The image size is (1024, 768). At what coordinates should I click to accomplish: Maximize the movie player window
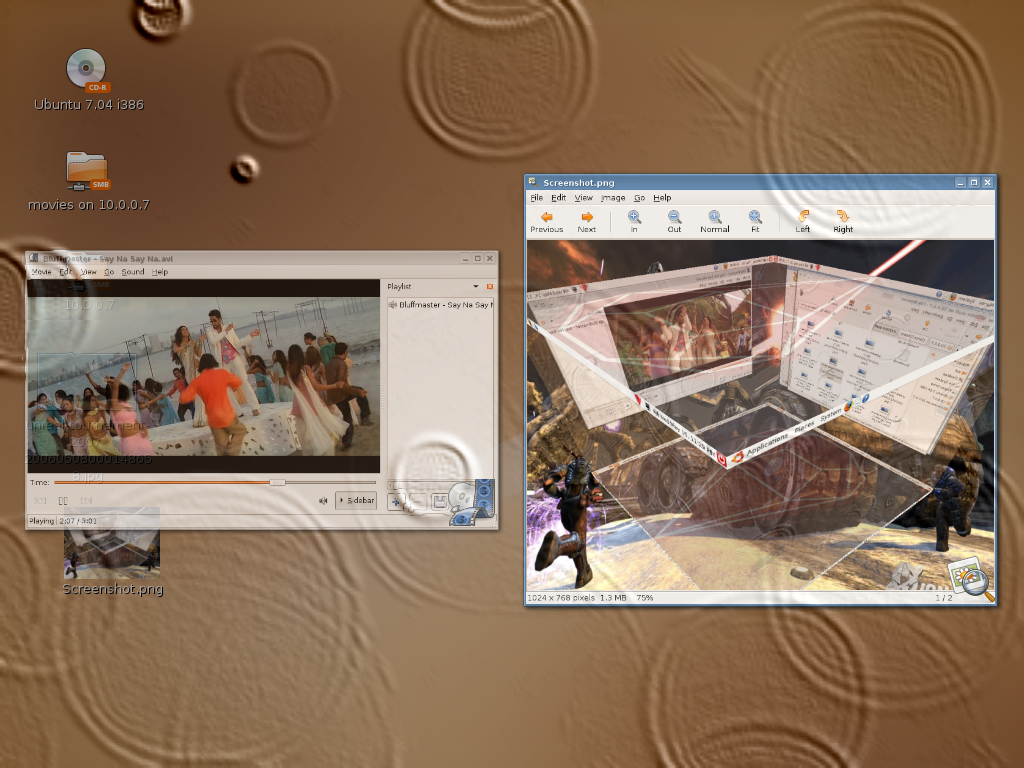tap(477, 259)
